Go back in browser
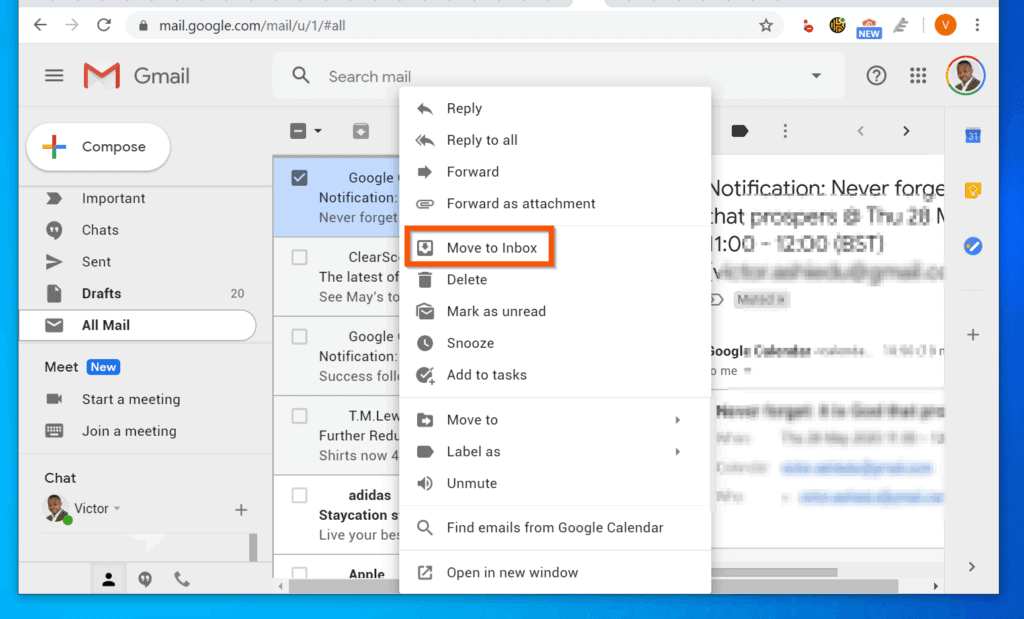Viewport: 1024px width, 619px height. pos(40,25)
